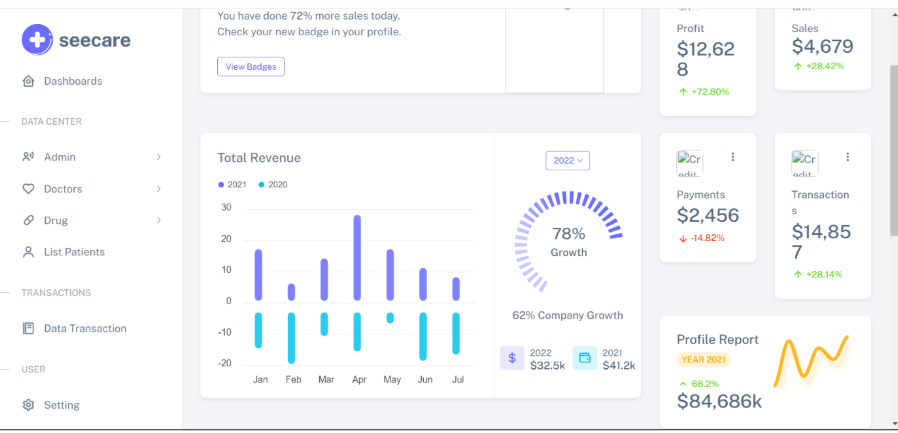
Task: Click the Drug link icon
Action: (x=28, y=221)
